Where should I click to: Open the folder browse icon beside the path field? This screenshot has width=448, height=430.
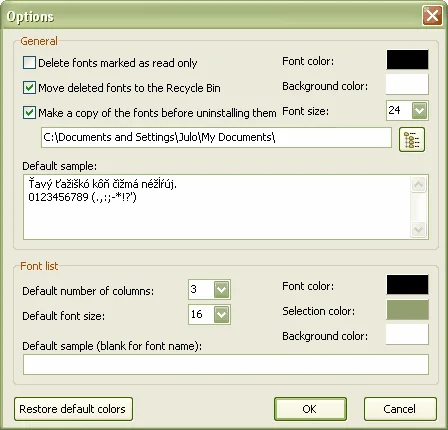click(x=412, y=139)
